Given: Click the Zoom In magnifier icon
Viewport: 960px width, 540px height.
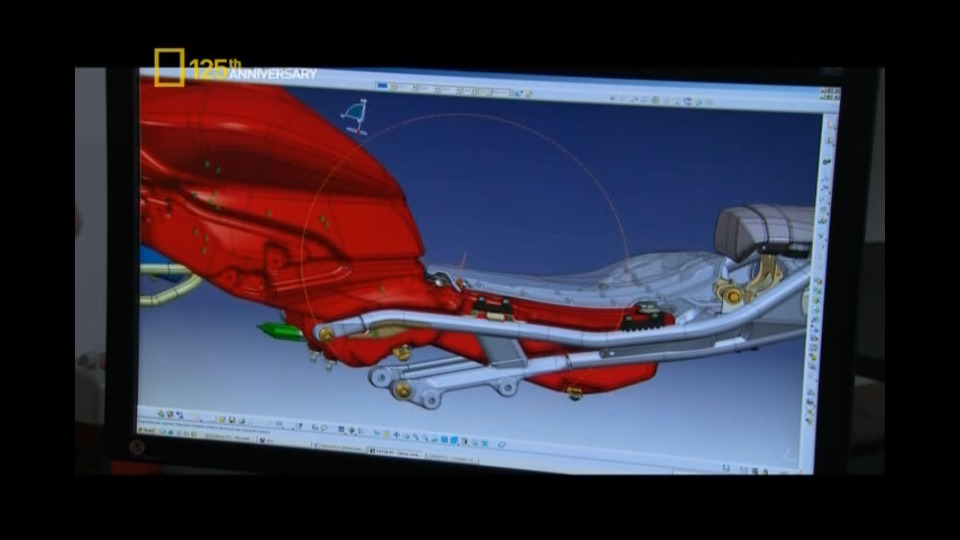Looking at the screenshot, I should click(x=416, y=437).
